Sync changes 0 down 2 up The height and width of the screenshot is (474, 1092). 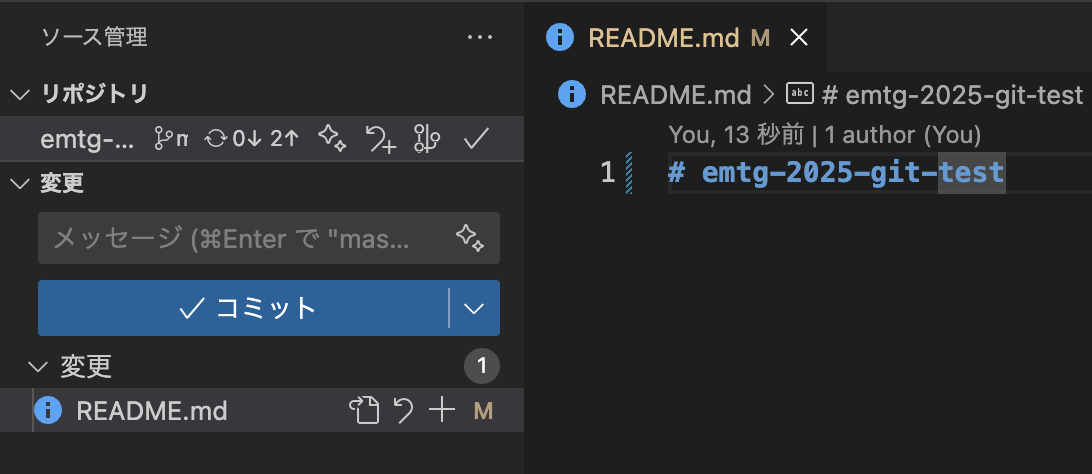click(x=251, y=139)
